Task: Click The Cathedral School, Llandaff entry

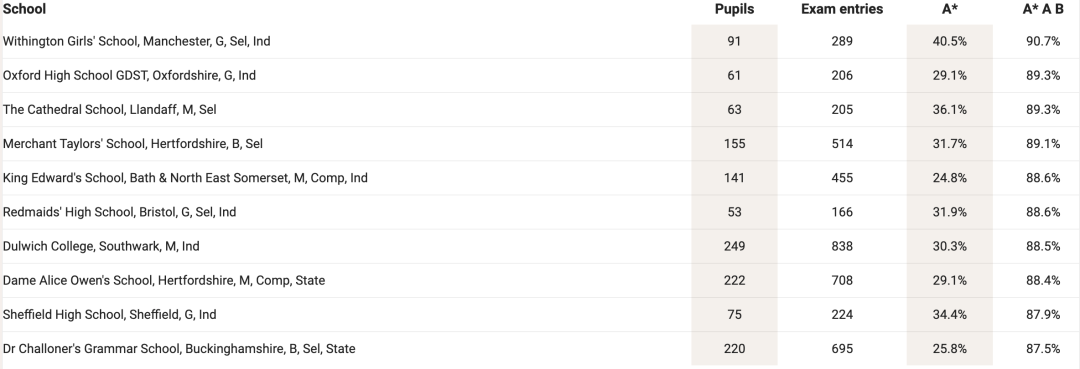Action: click(x=110, y=109)
